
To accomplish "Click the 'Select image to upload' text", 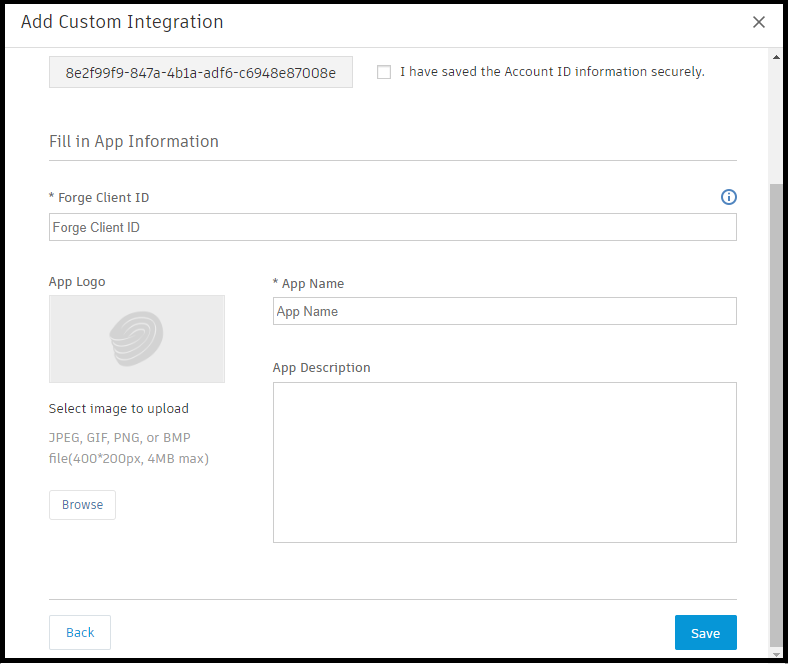I will (119, 409).
